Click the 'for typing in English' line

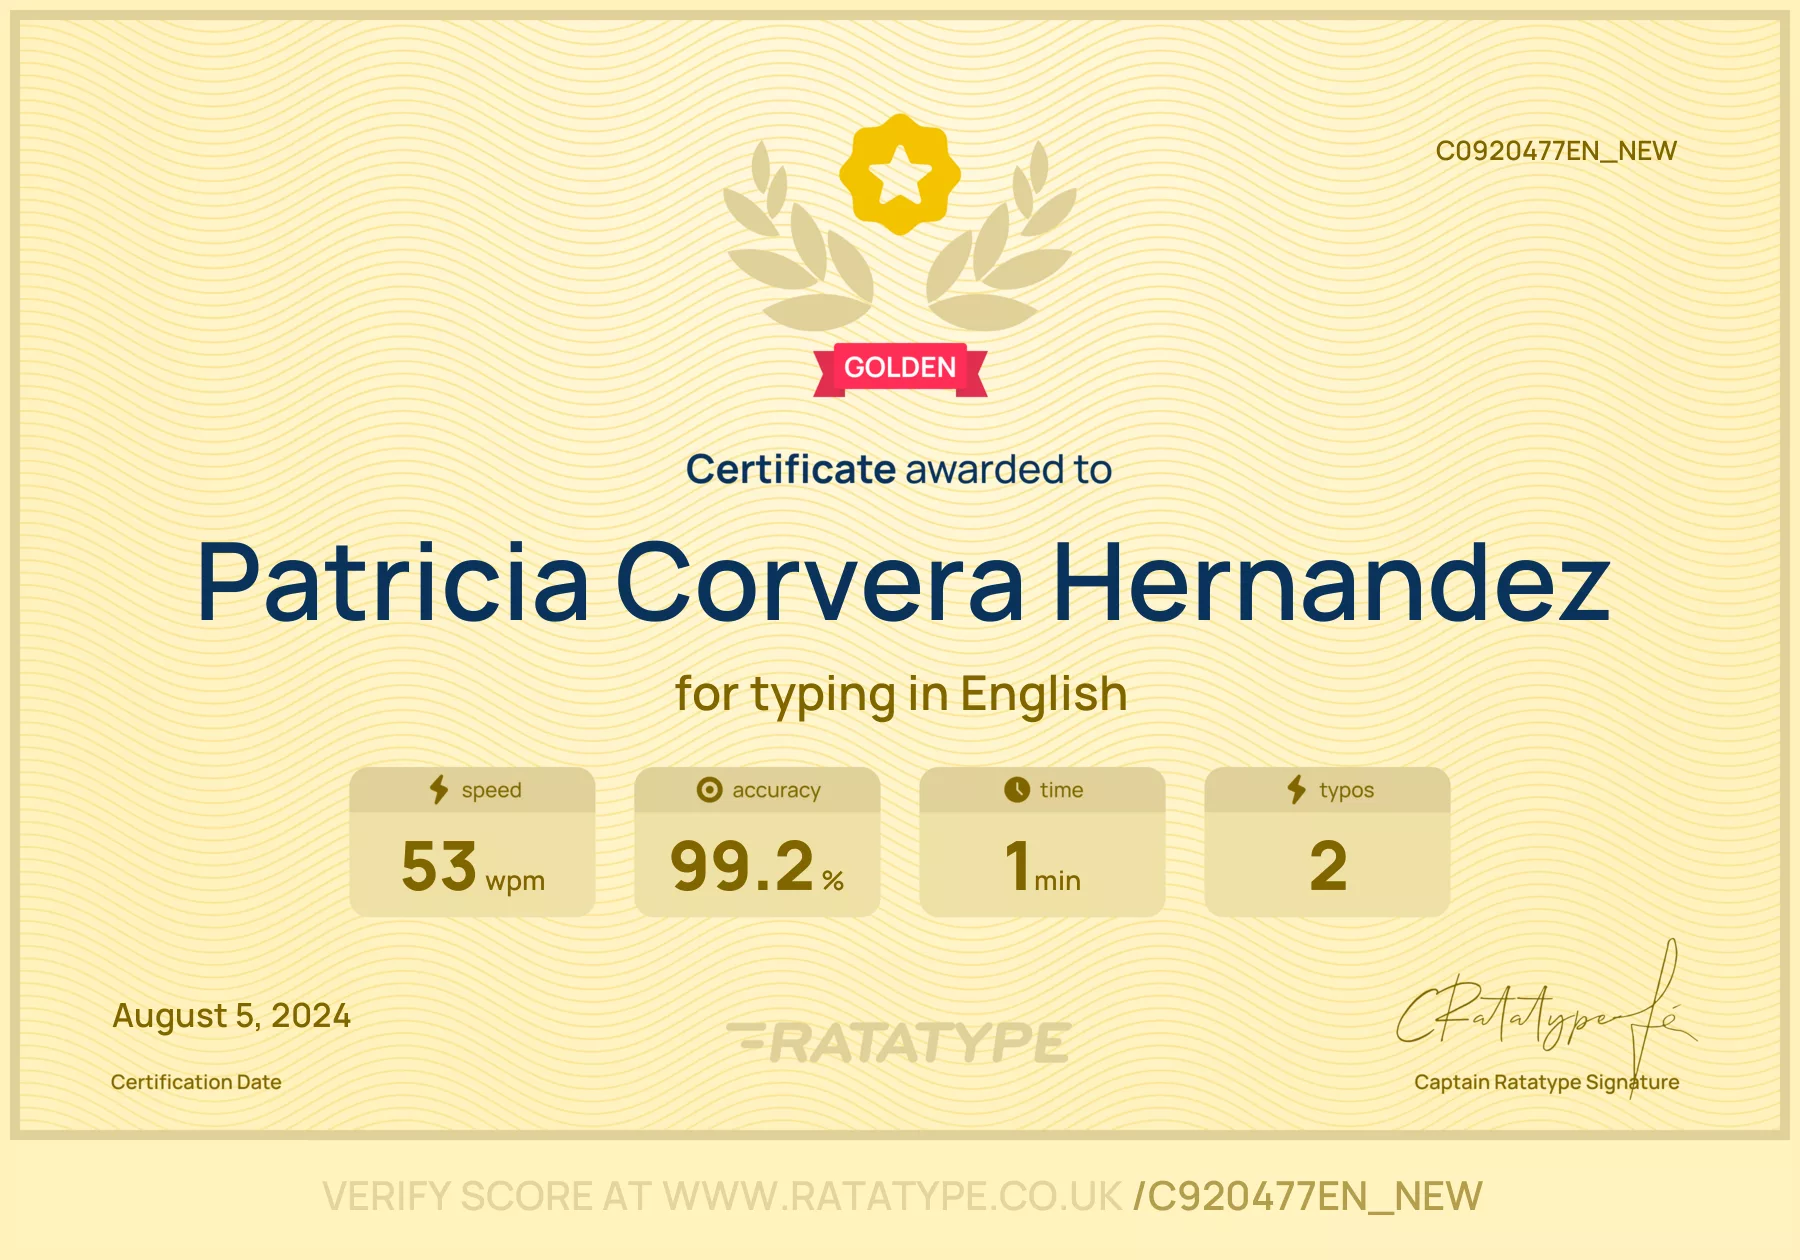point(901,695)
